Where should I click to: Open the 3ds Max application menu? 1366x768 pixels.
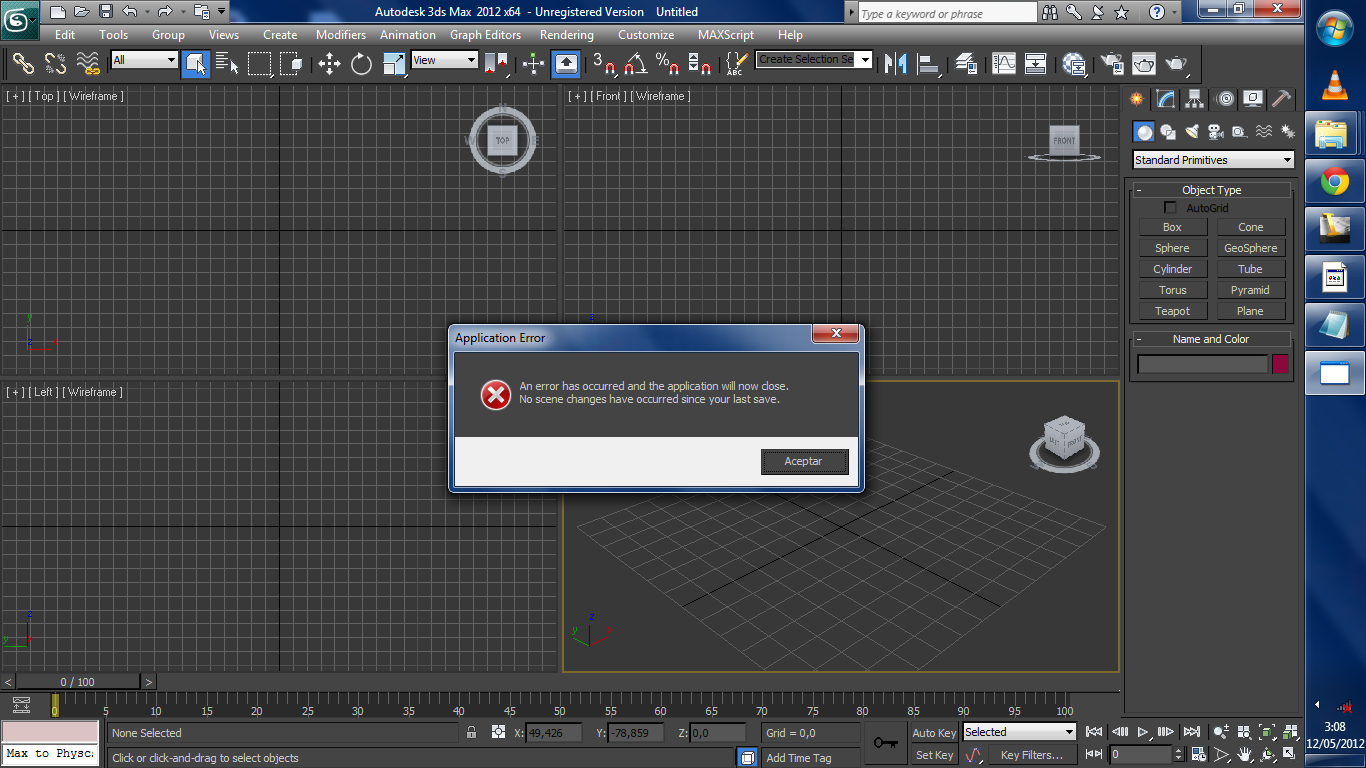[x=20, y=20]
